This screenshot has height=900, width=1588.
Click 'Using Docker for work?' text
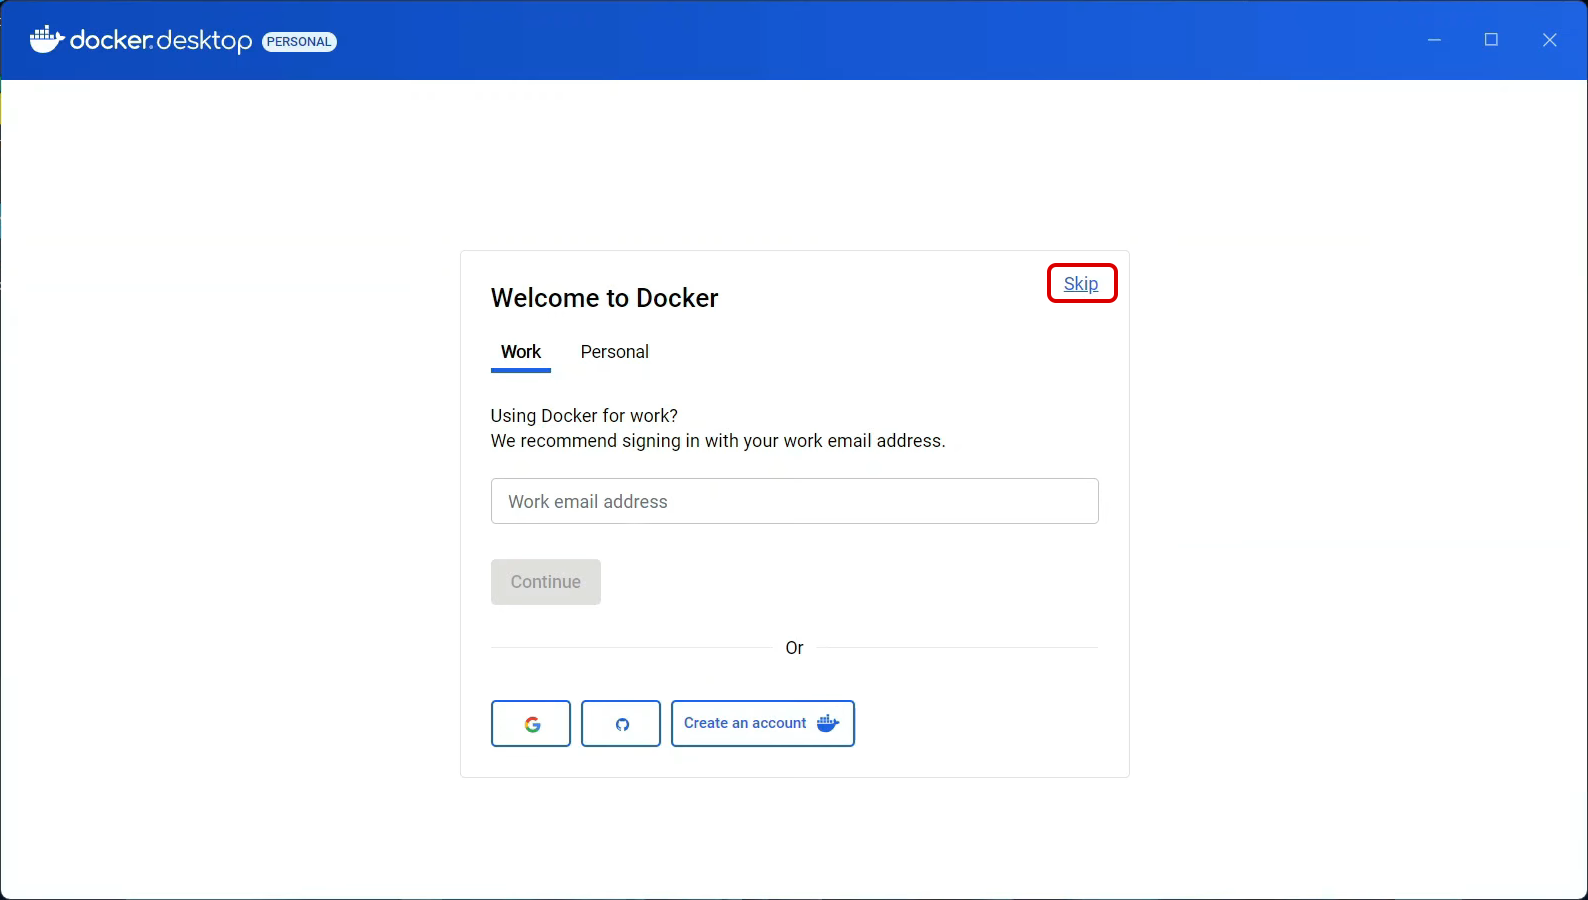click(584, 416)
